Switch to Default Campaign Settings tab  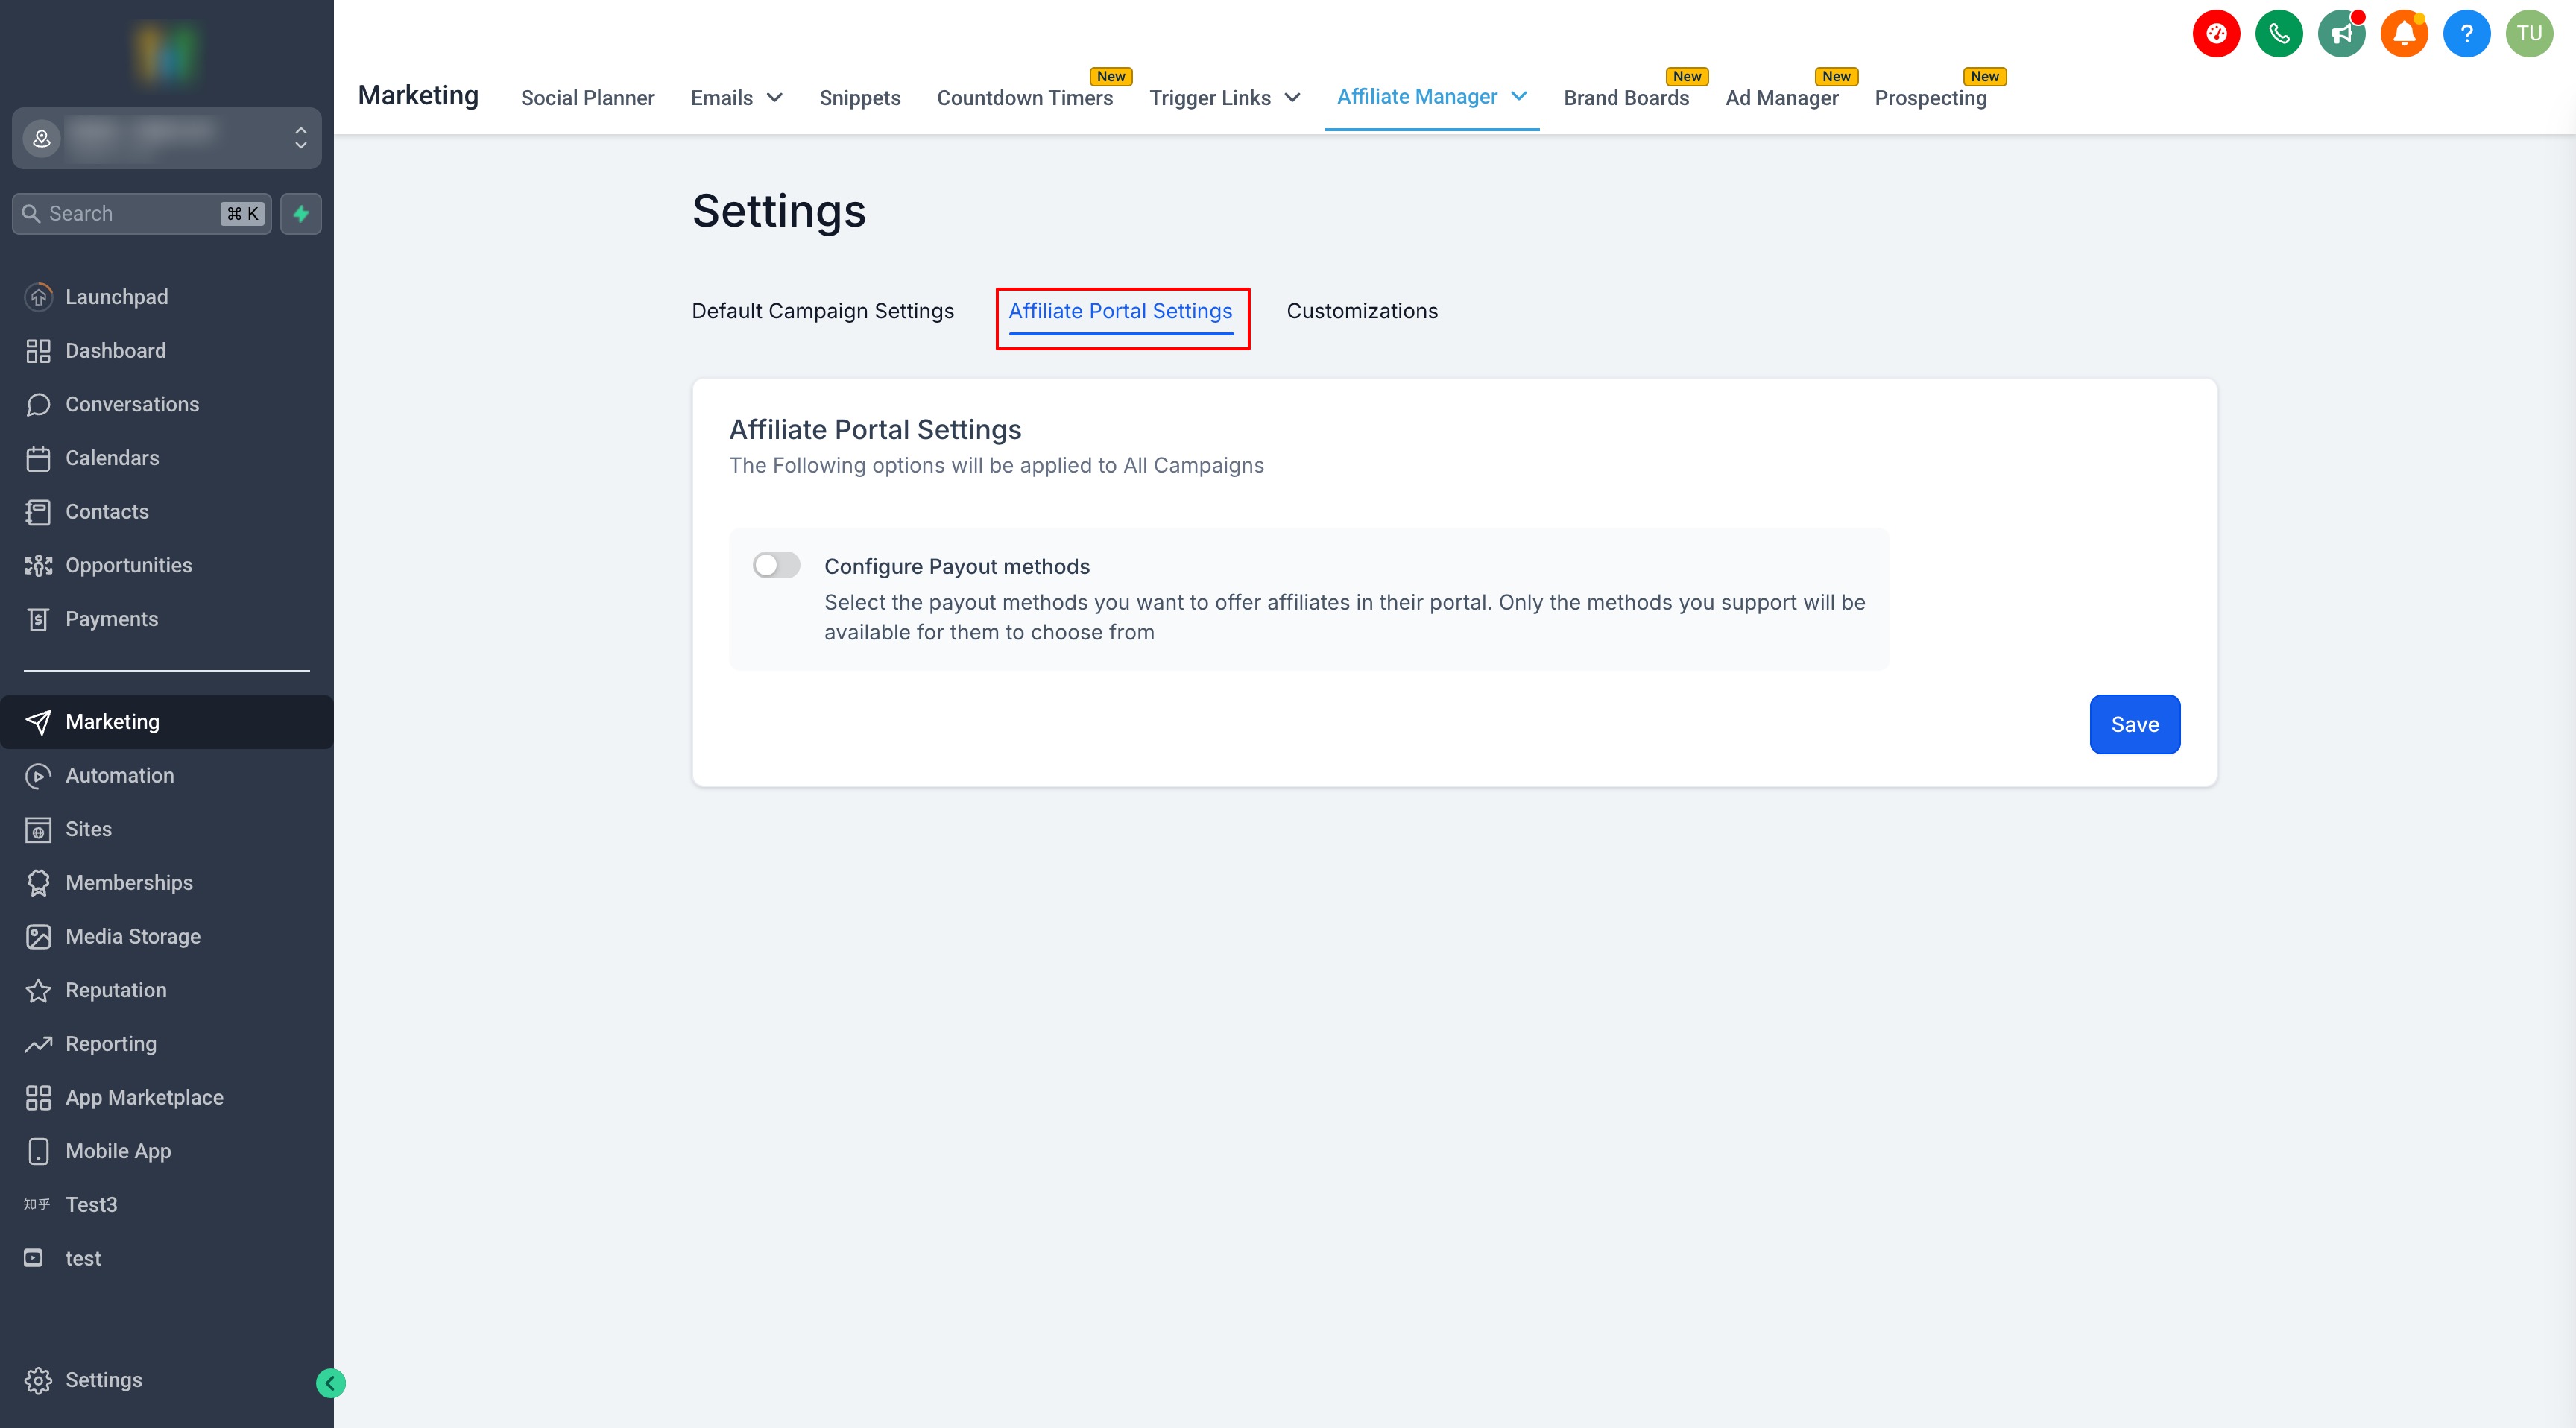point(822,311)
